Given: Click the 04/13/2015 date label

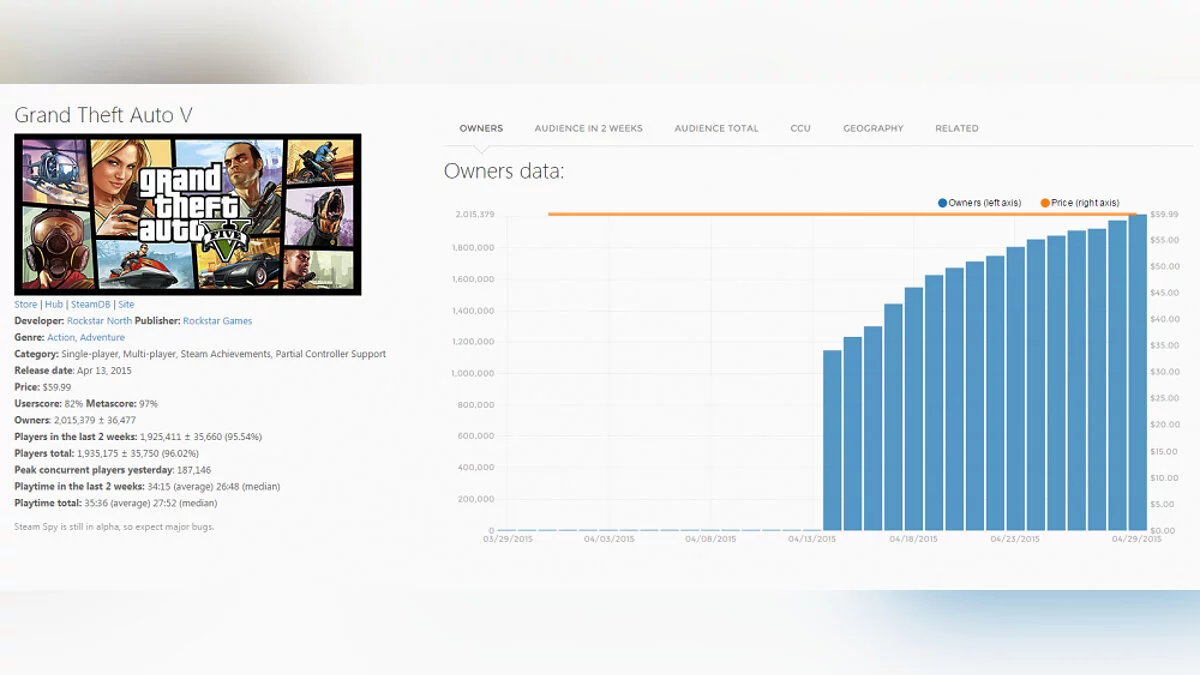Looking at the screenshot, I should tap(811, 539).
